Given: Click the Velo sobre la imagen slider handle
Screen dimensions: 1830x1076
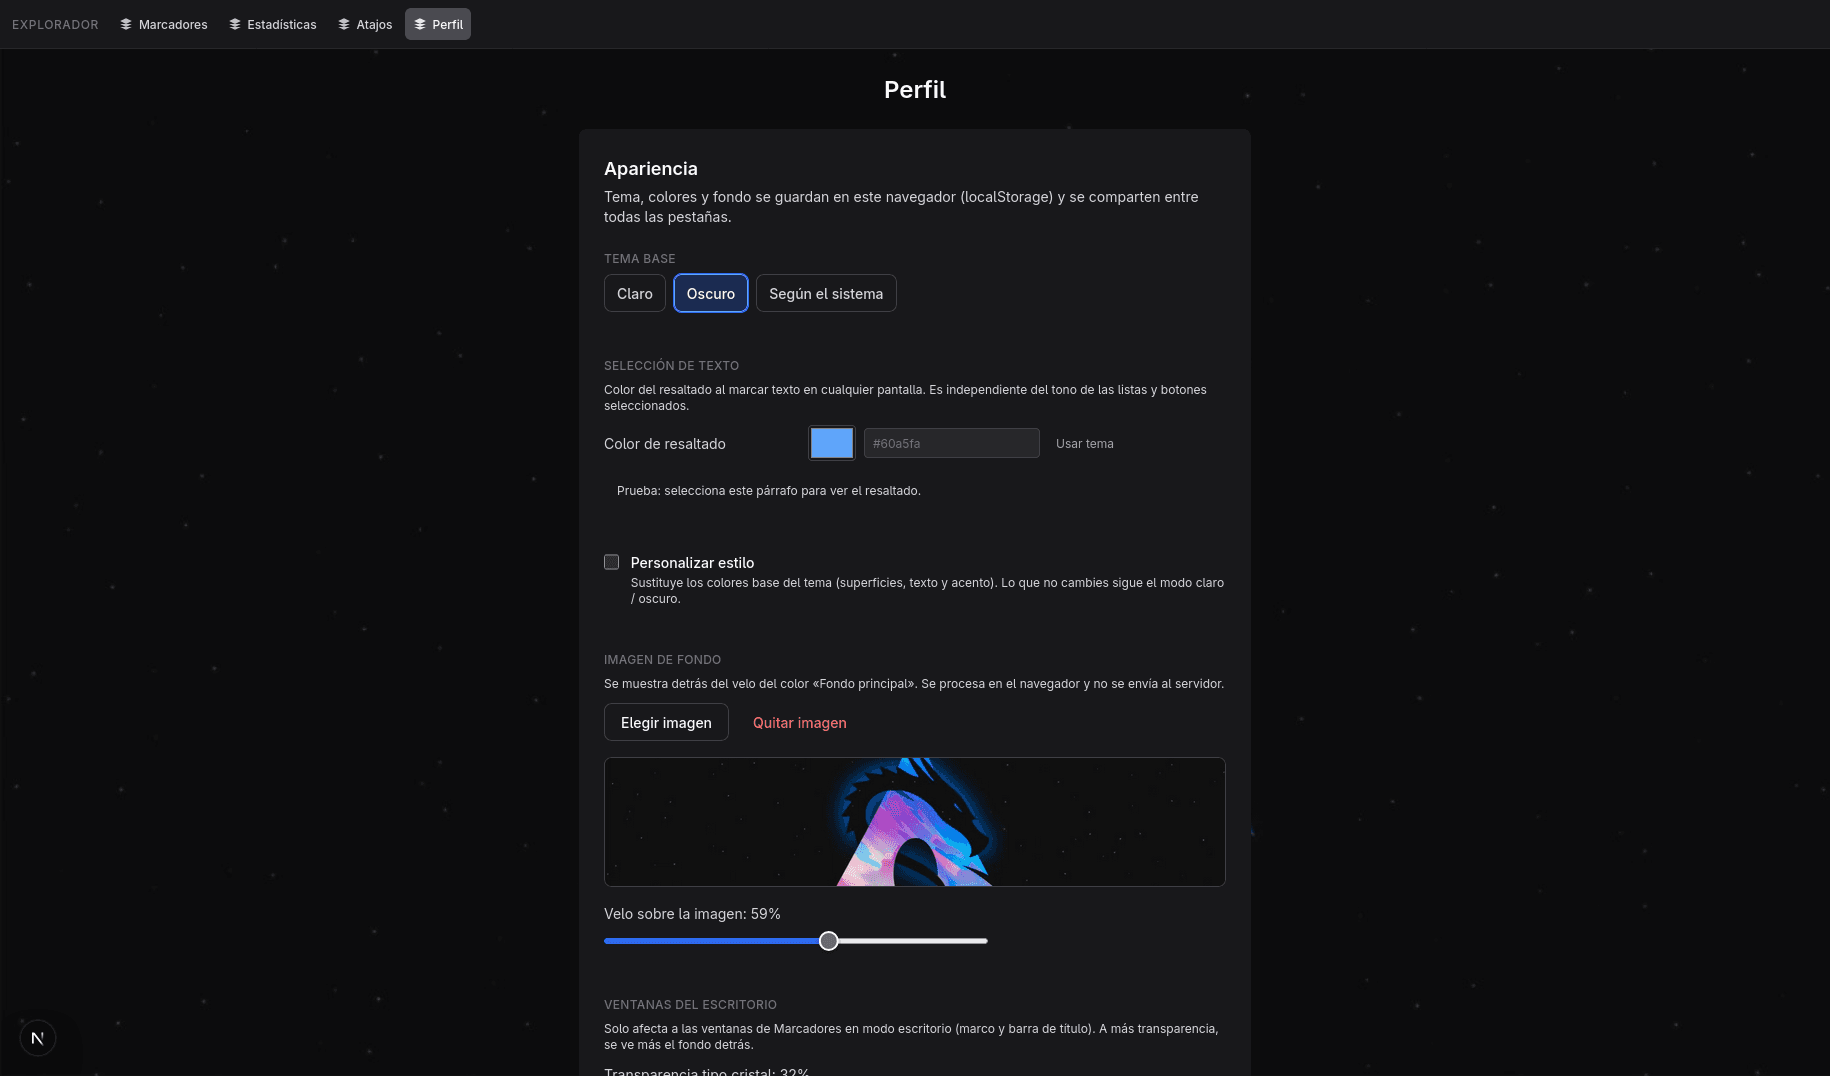Looking at the screenshot, I should coord(829,941).
